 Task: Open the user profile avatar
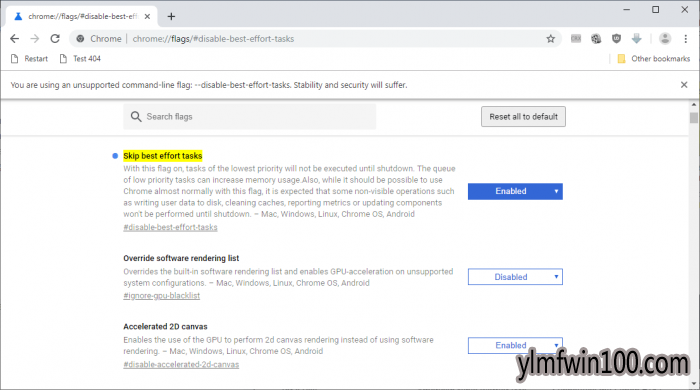click(x=665, y=39)
